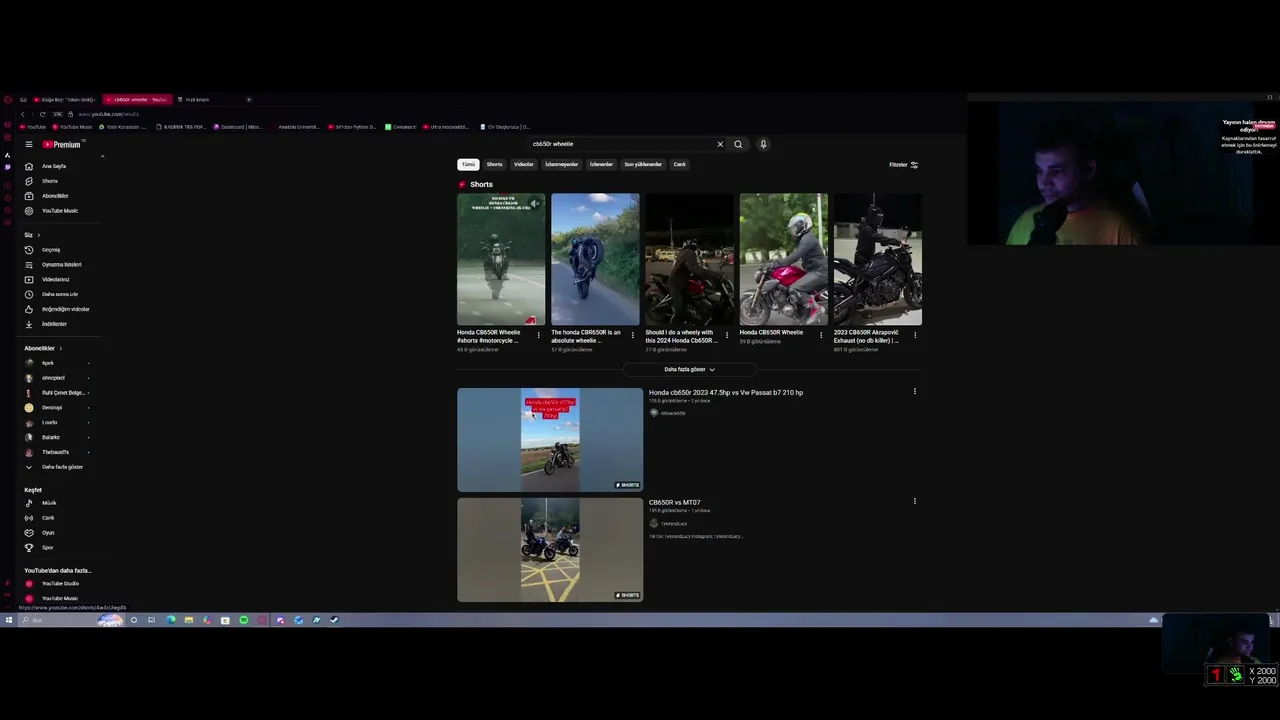
Task: Open YouTube Studio link in sidebar
Action: pos(60,584)
